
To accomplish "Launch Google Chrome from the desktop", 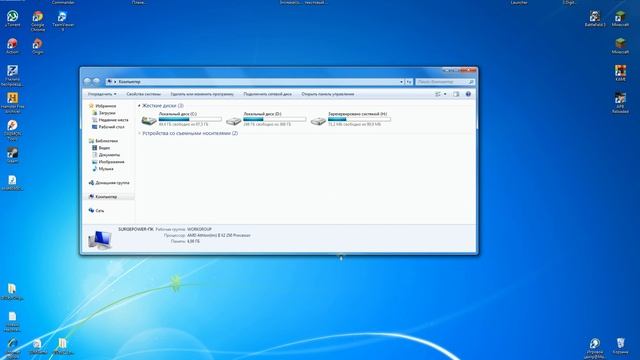I will [38, 20].
